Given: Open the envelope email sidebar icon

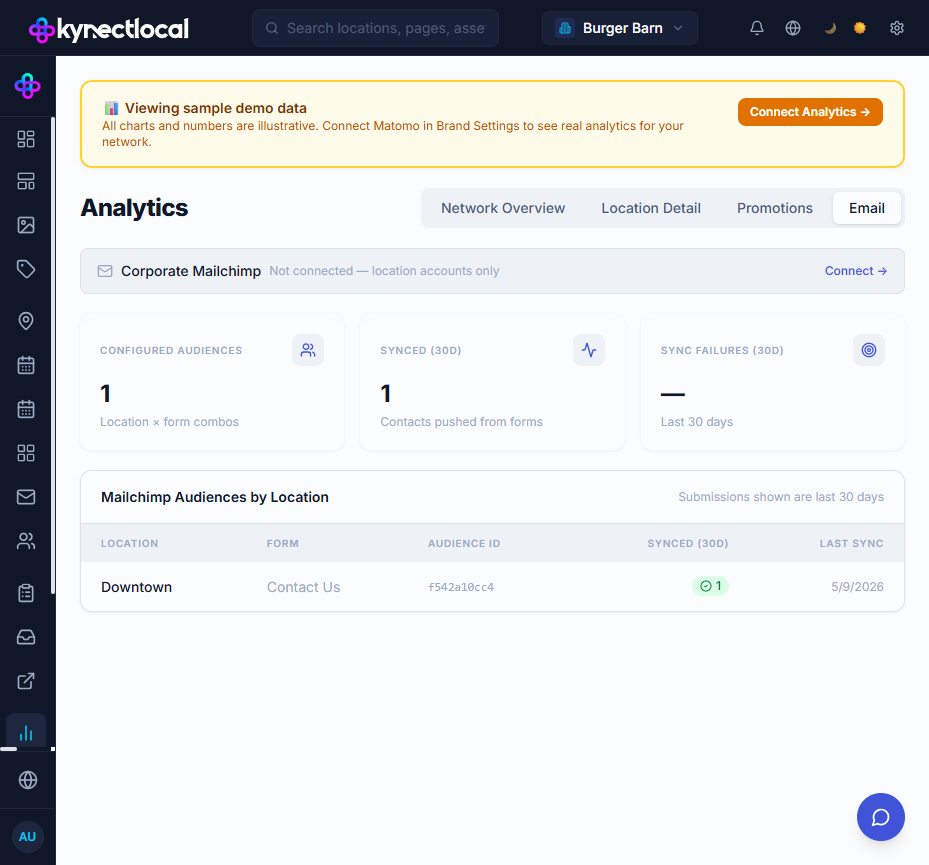Looking at the screenshot, I should (26, 497).
